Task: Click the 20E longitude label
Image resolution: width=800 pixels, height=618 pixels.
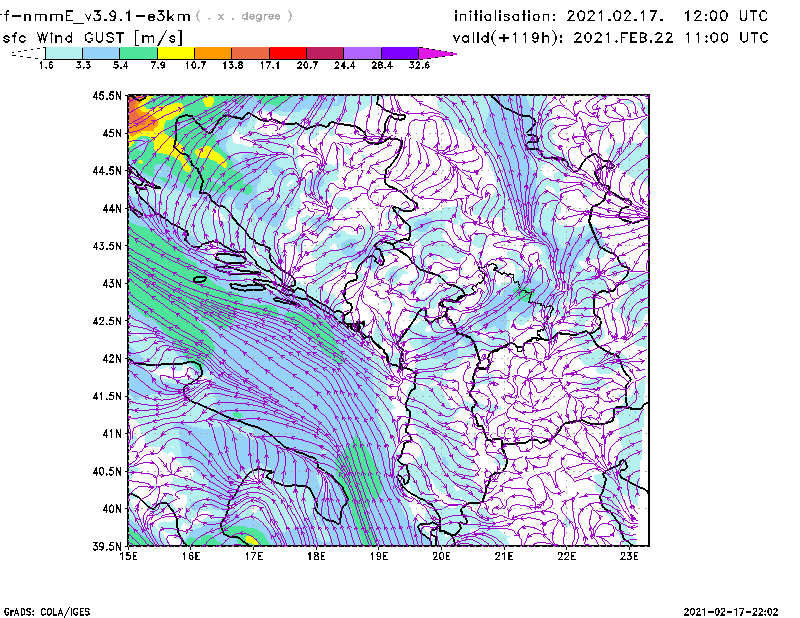Action: click(x=441, y=556)
